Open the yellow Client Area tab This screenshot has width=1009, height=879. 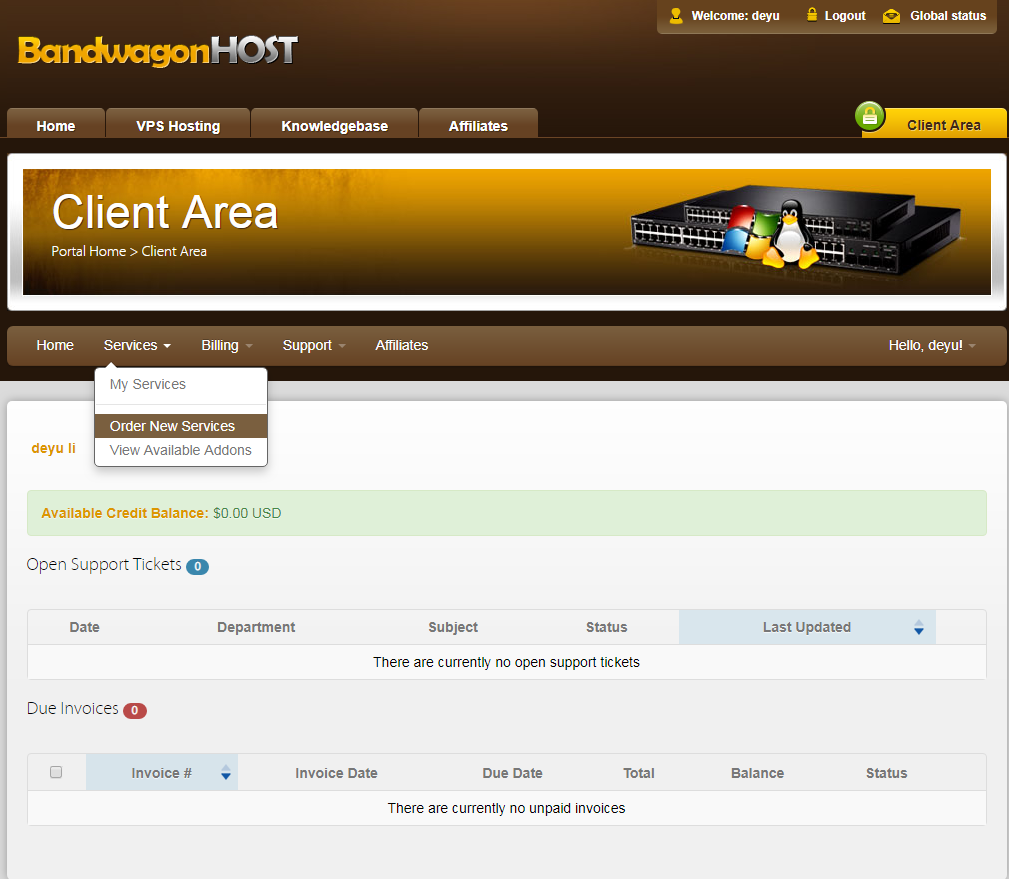click(943, 125)
